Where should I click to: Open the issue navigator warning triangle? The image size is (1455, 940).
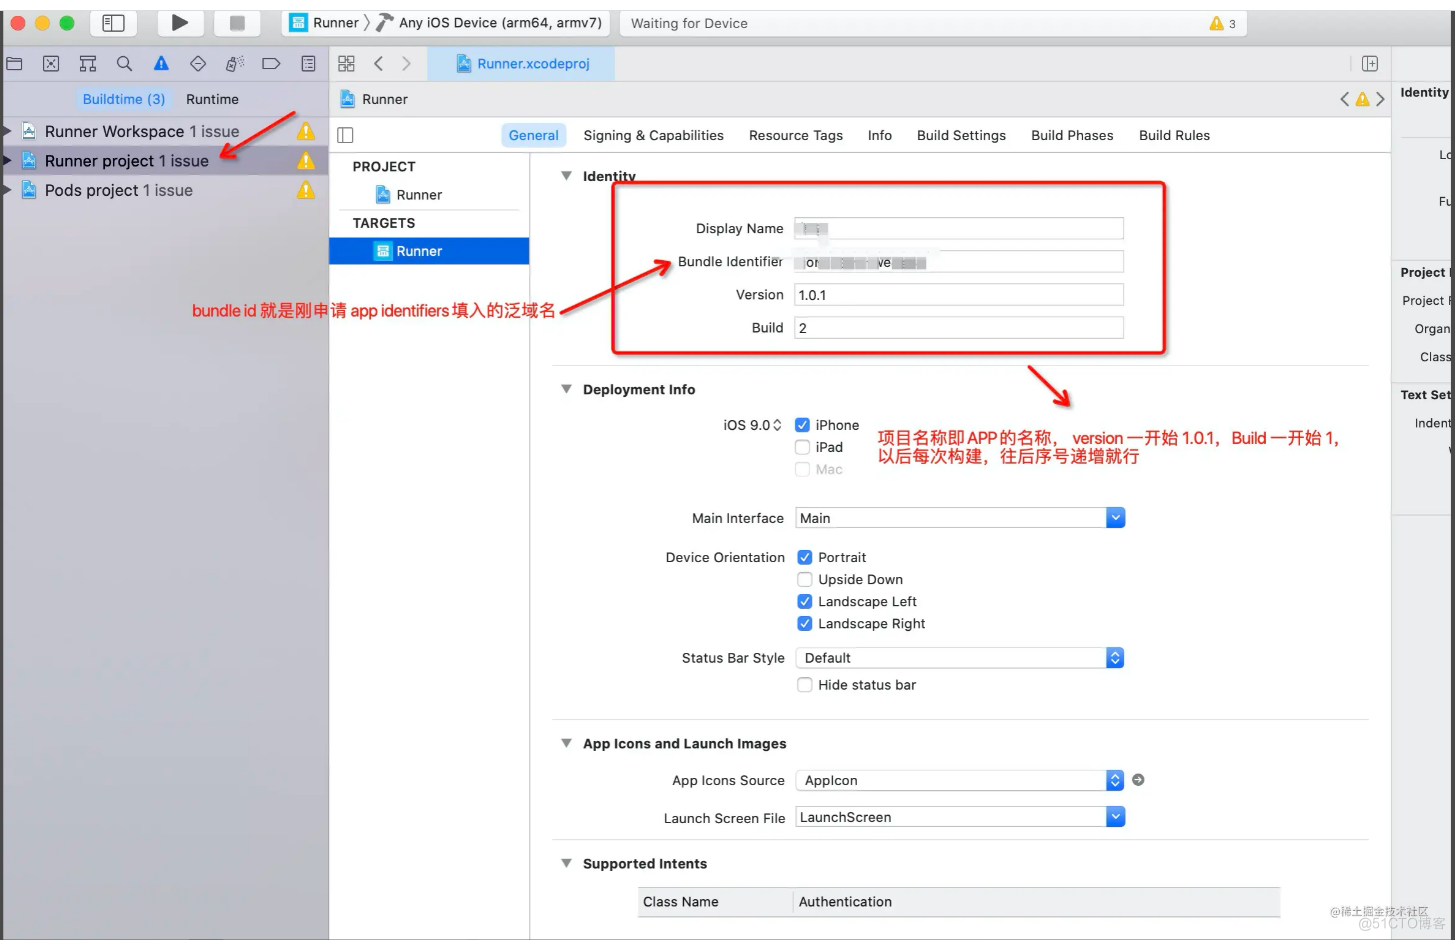pos(161,64)
